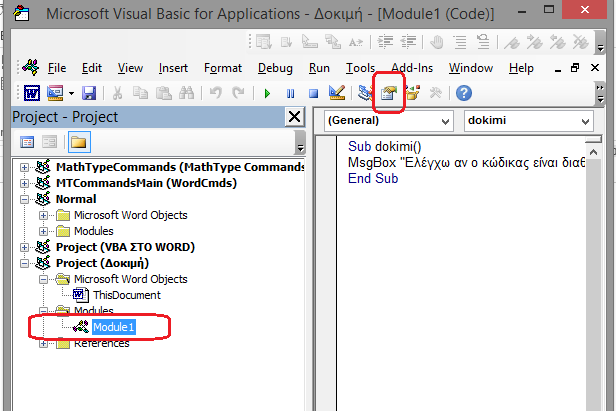The width and height of the screenshot is (616, 411).
Task: Collapse the Project (Δοκιμή) node
Action: 24,263
